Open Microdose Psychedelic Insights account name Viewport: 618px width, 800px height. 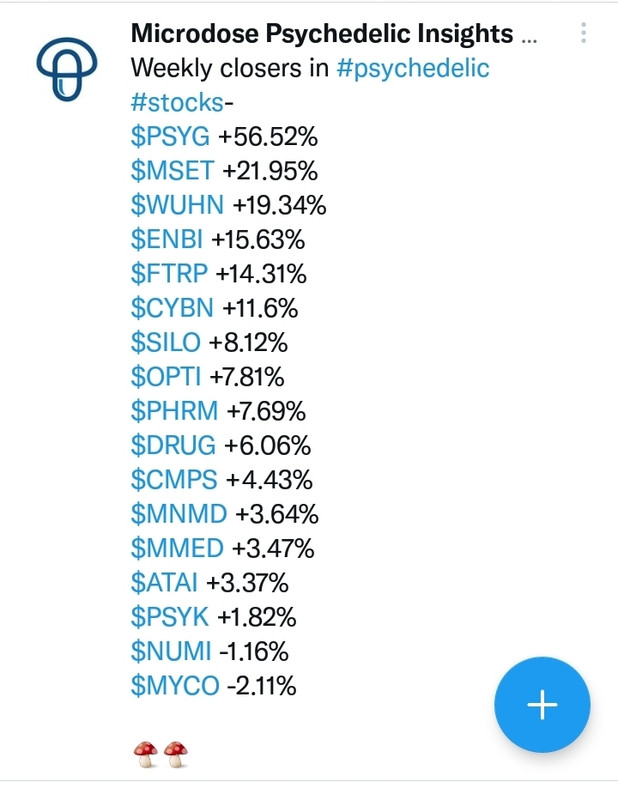(322, 34)
